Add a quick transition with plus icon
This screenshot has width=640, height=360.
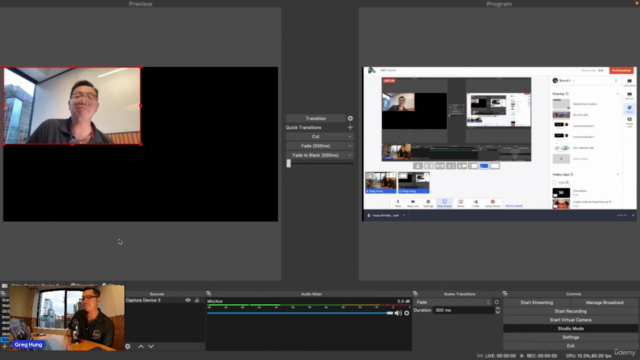(x=350, y=127)
